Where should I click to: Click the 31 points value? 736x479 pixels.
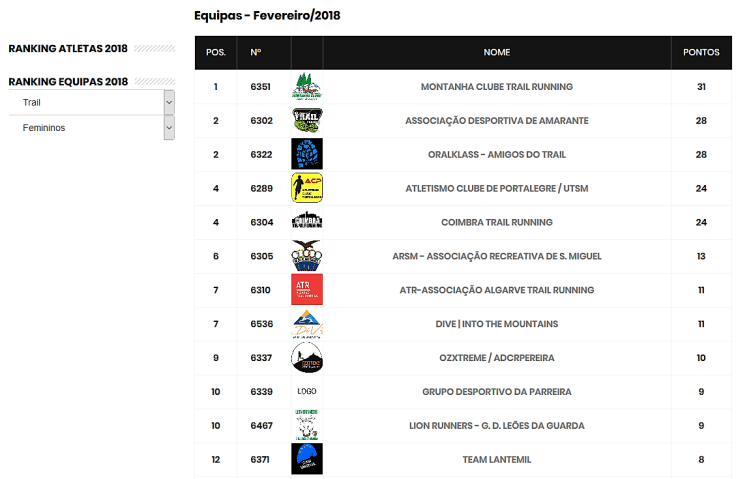[x=701, y=86]
